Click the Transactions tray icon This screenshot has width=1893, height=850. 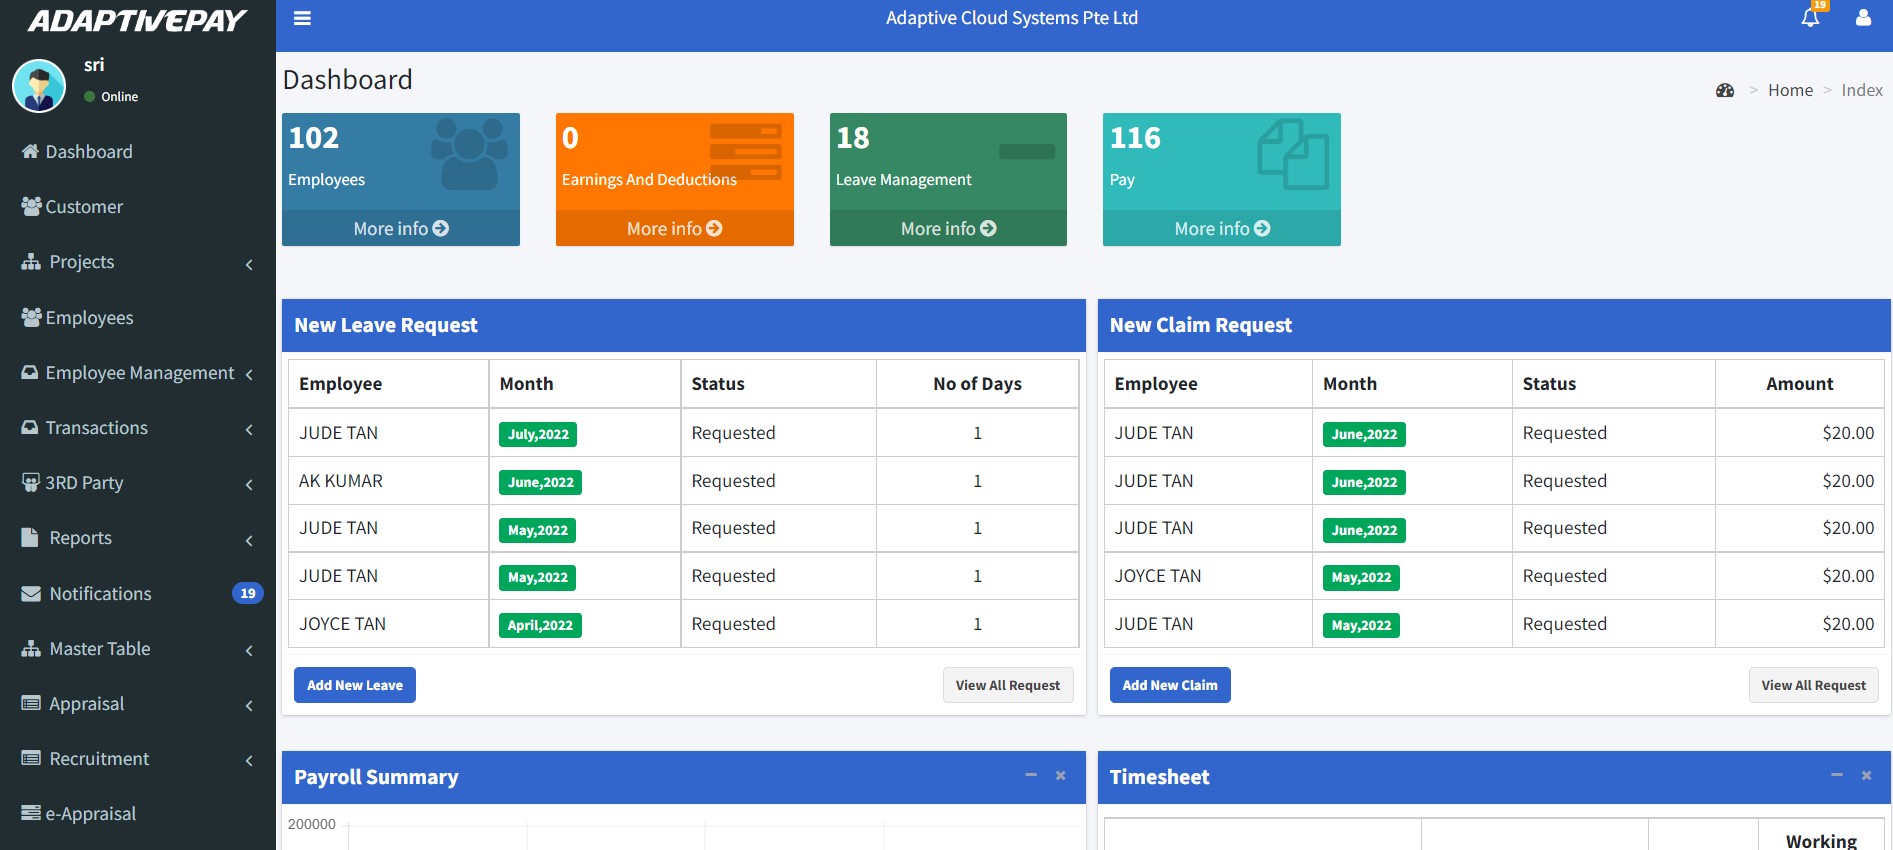click(31, 427)
